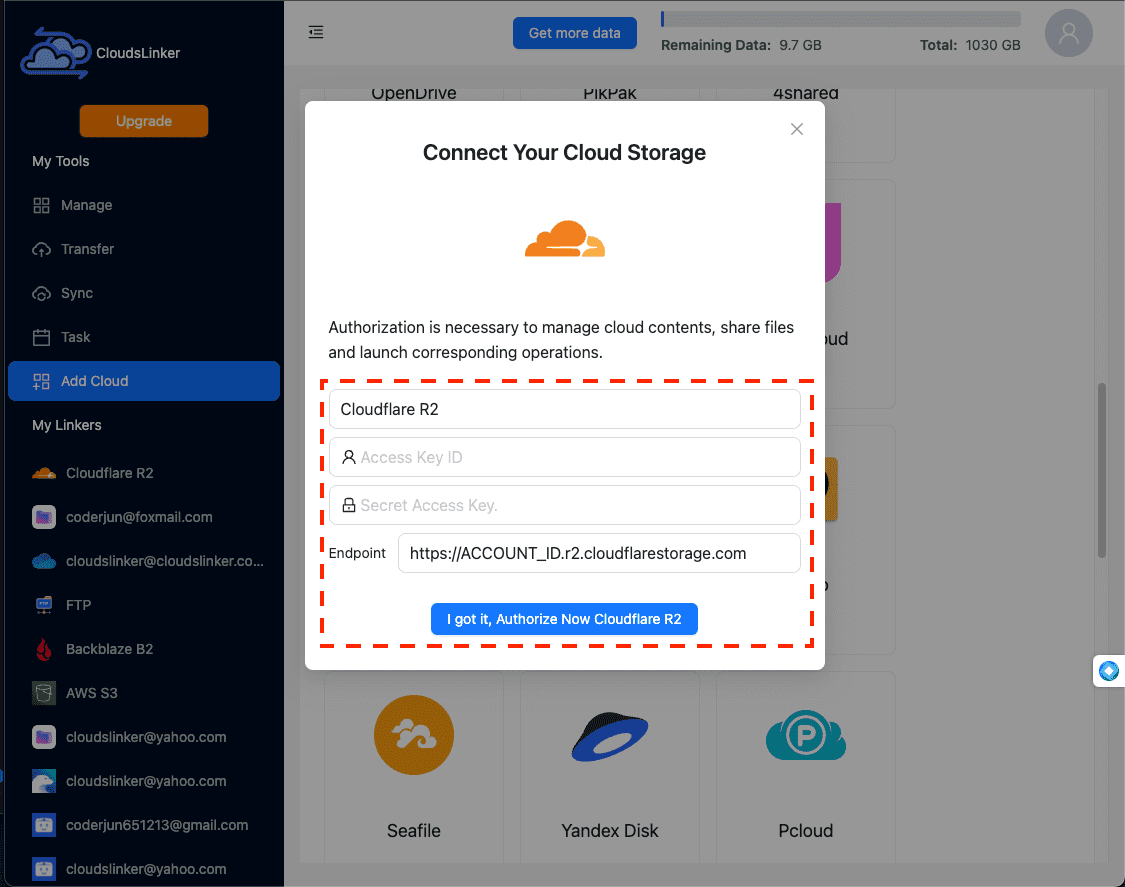The height and width of the screenshot is (887, 1125).
Task: Open Cloudflare R2 linker in sidebar
Action: [143, 473]
